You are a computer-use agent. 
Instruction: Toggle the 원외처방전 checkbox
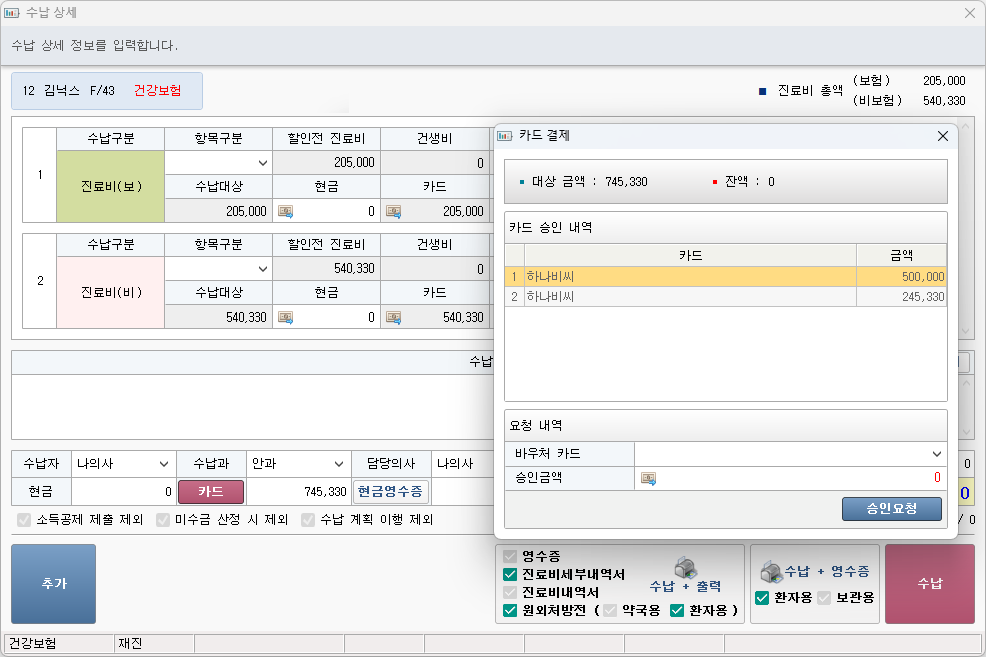tap(510, 610)
